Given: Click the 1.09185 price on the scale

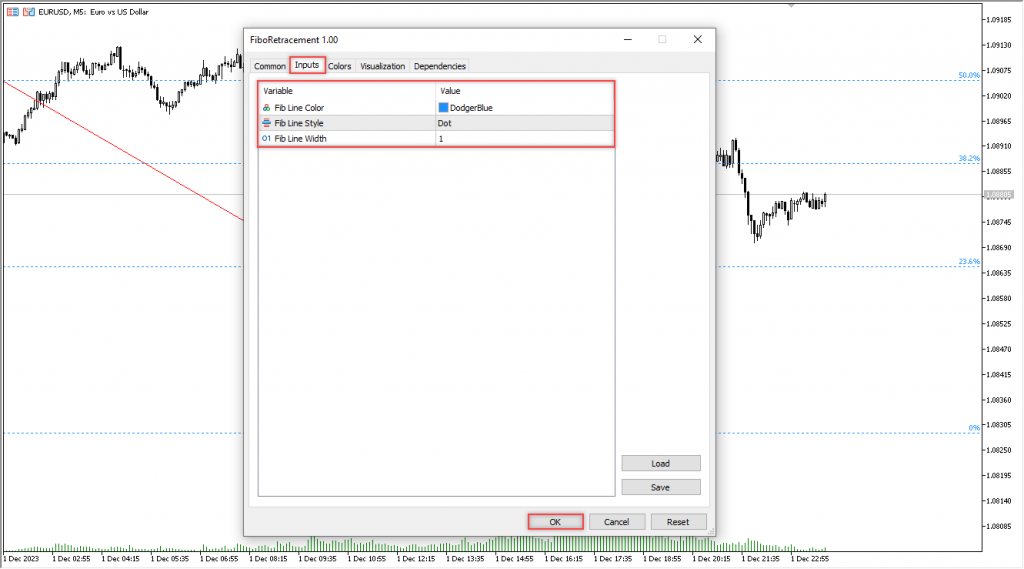Looking at the screenshot, I should 999,20.
